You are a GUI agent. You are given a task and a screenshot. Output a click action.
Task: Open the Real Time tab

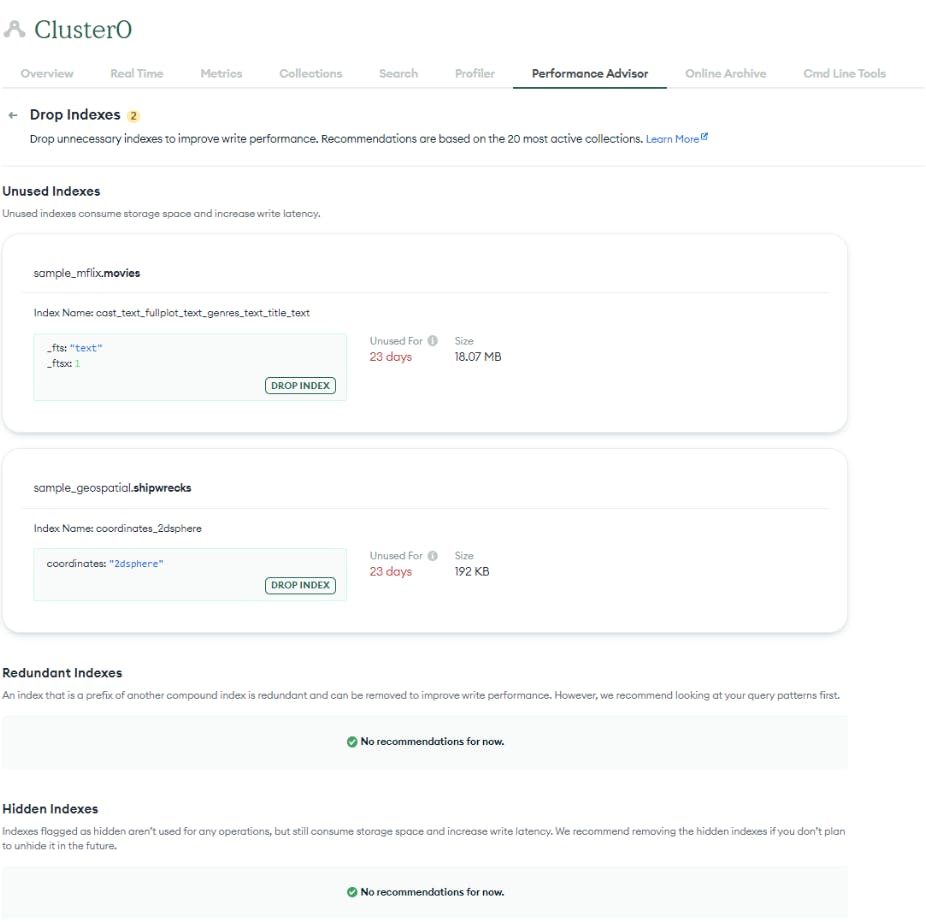(135, 73)
